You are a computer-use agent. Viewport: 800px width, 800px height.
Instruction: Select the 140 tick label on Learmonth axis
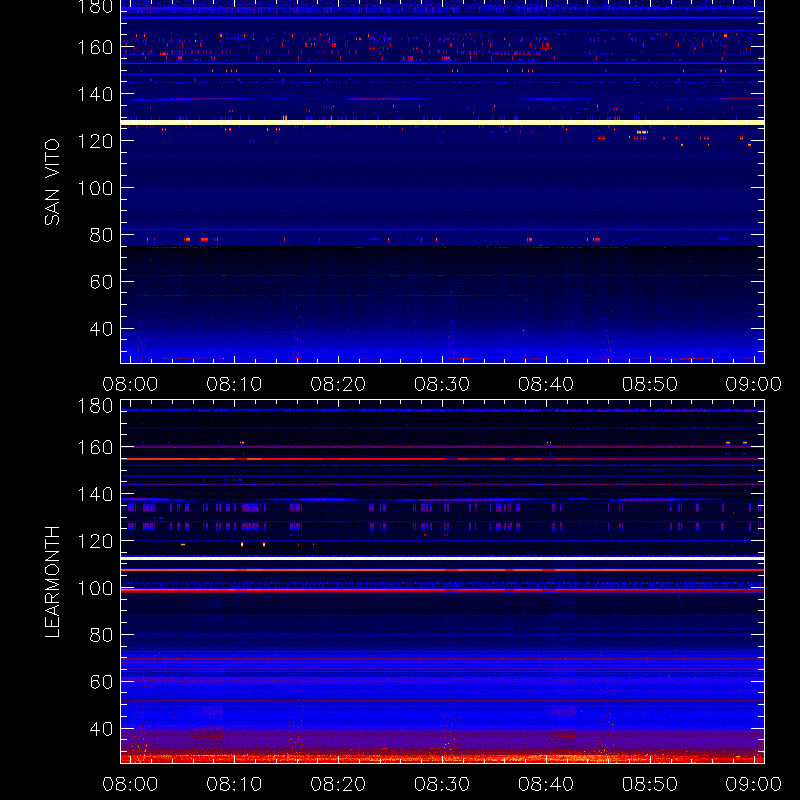pyautogui.click(x=95, y=494)
